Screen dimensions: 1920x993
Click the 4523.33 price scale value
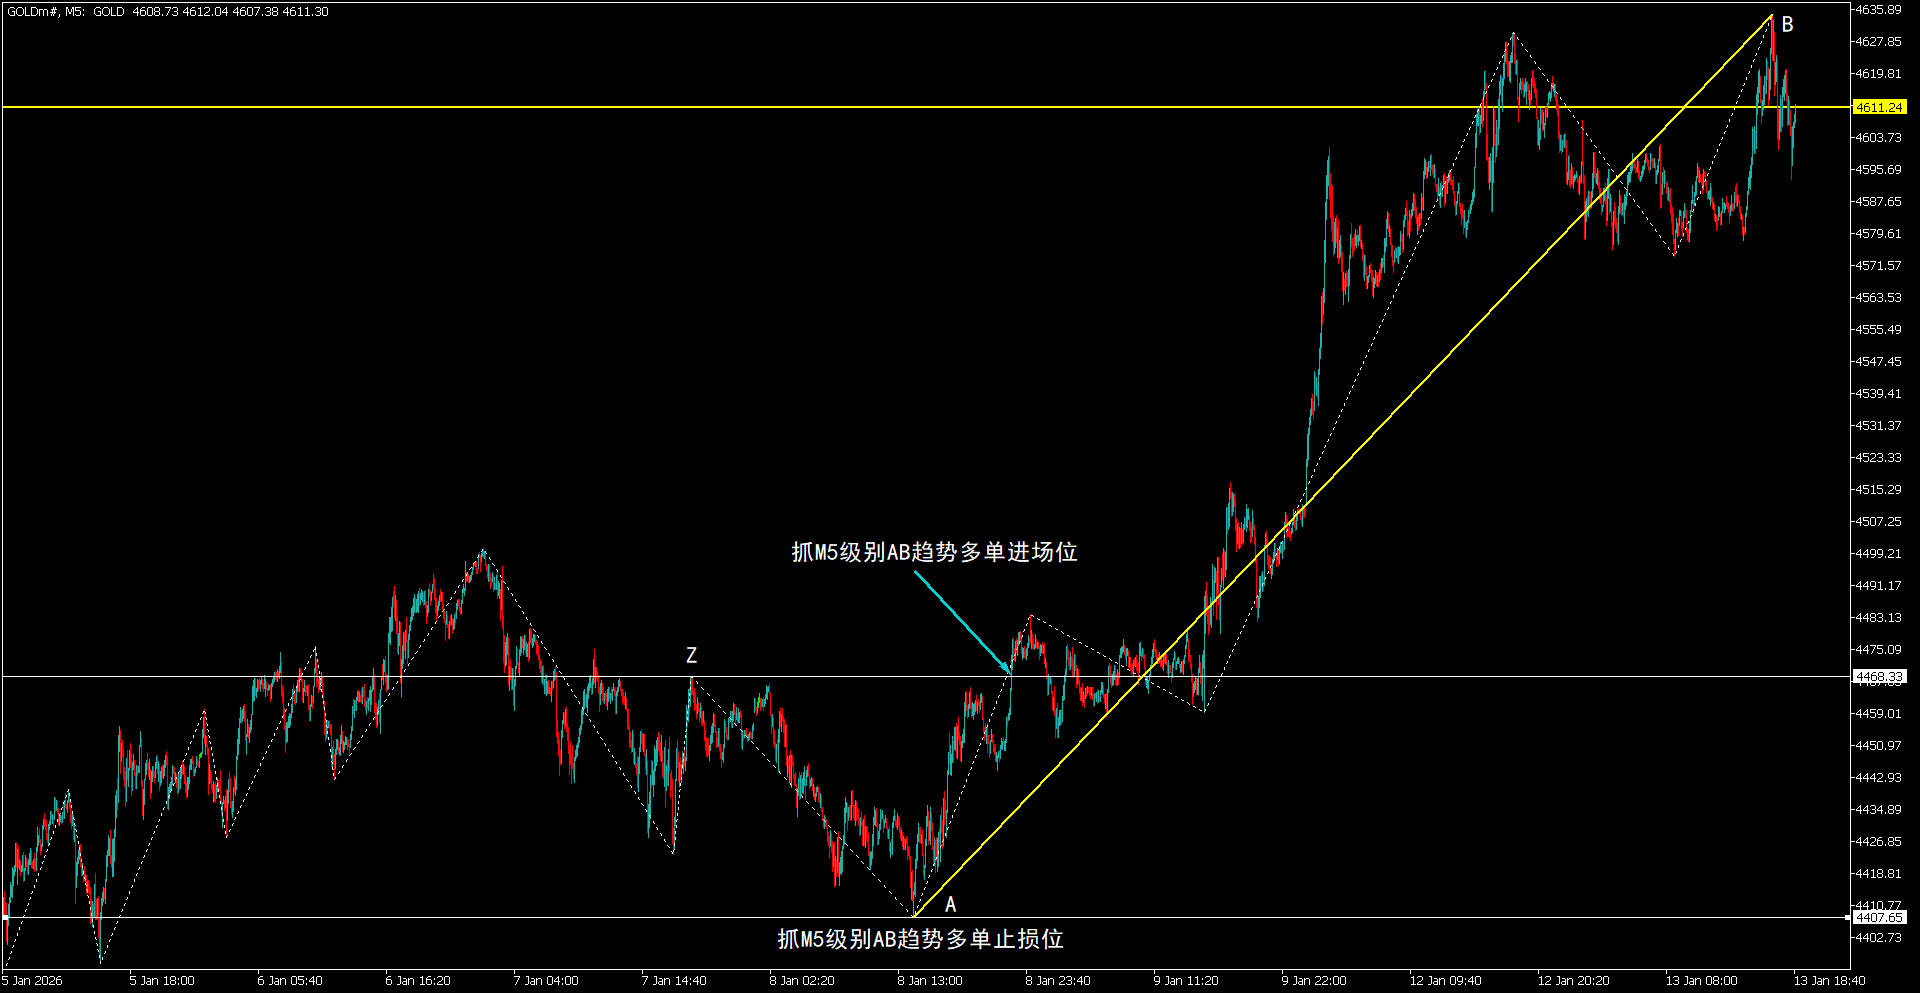tap(1878, 457)
